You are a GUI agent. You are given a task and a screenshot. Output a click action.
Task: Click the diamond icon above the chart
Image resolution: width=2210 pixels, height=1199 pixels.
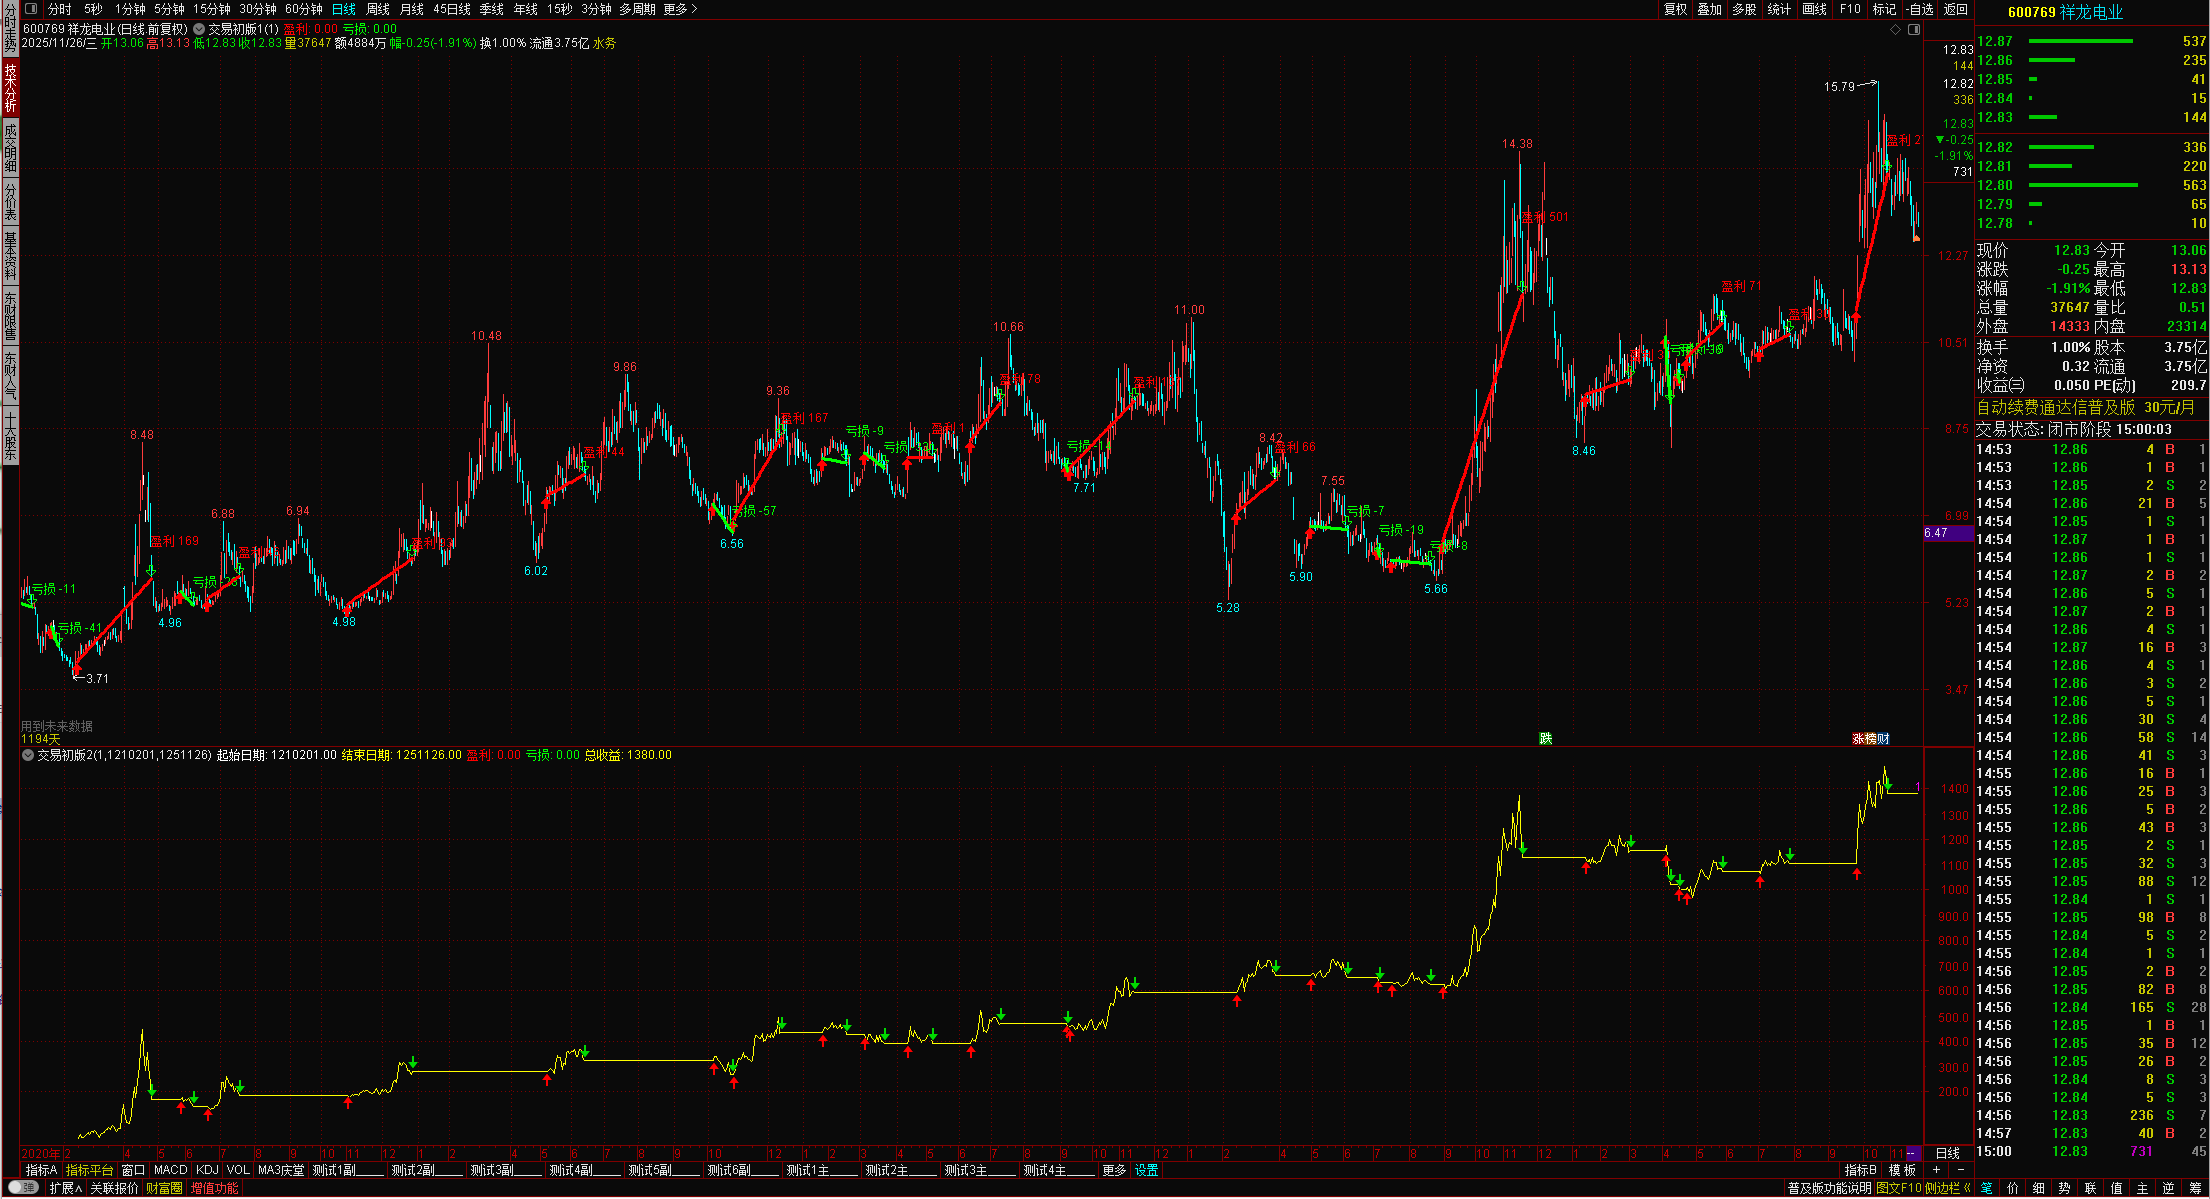click(x=1895, y=29)
